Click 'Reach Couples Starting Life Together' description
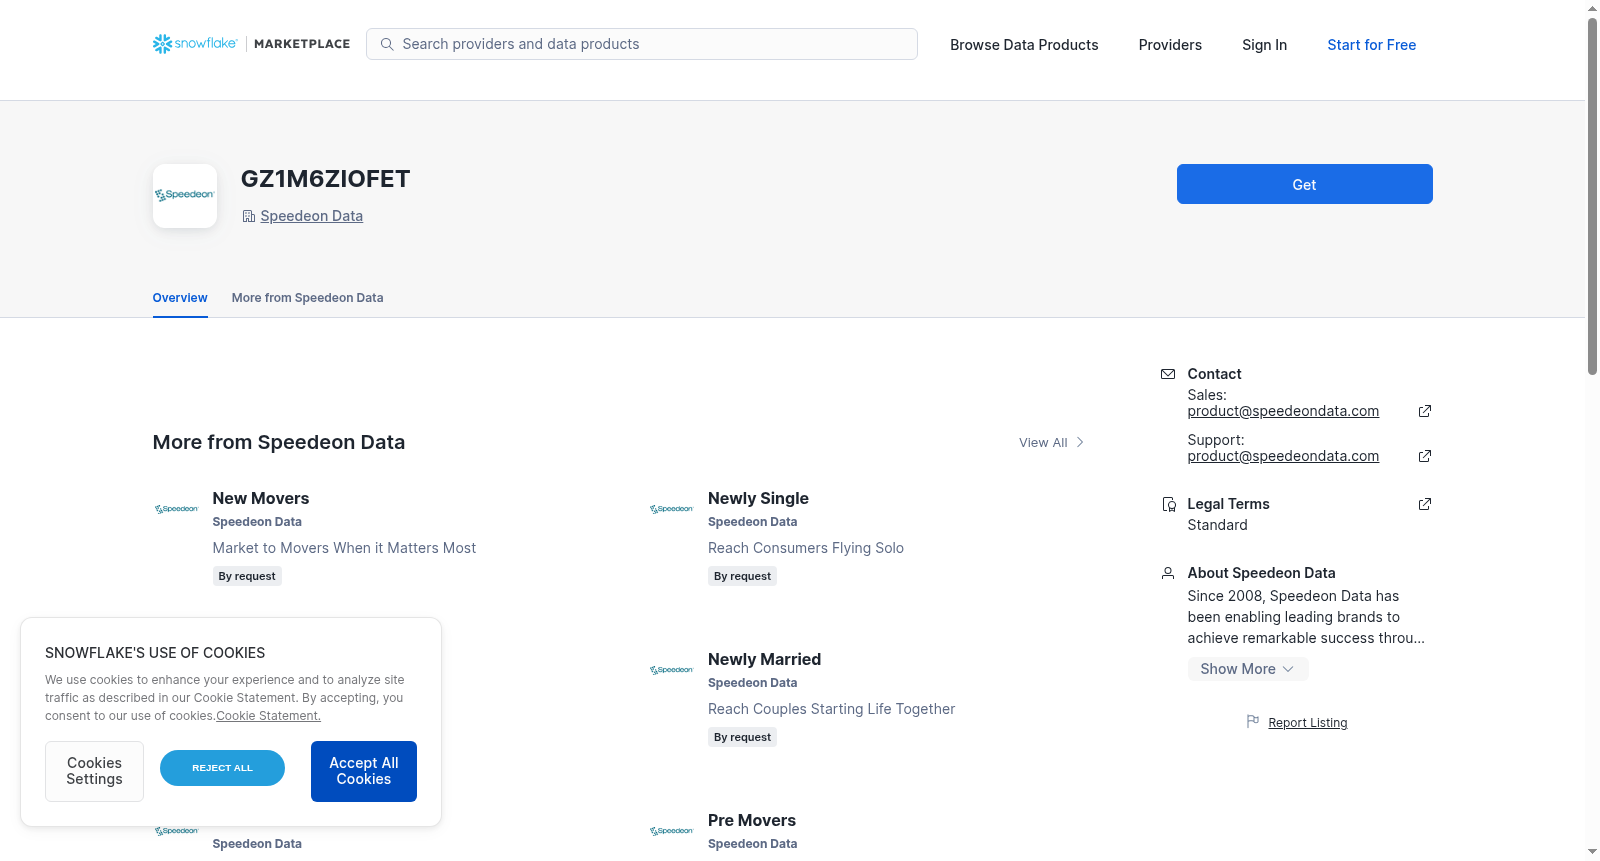 point(831,709)
